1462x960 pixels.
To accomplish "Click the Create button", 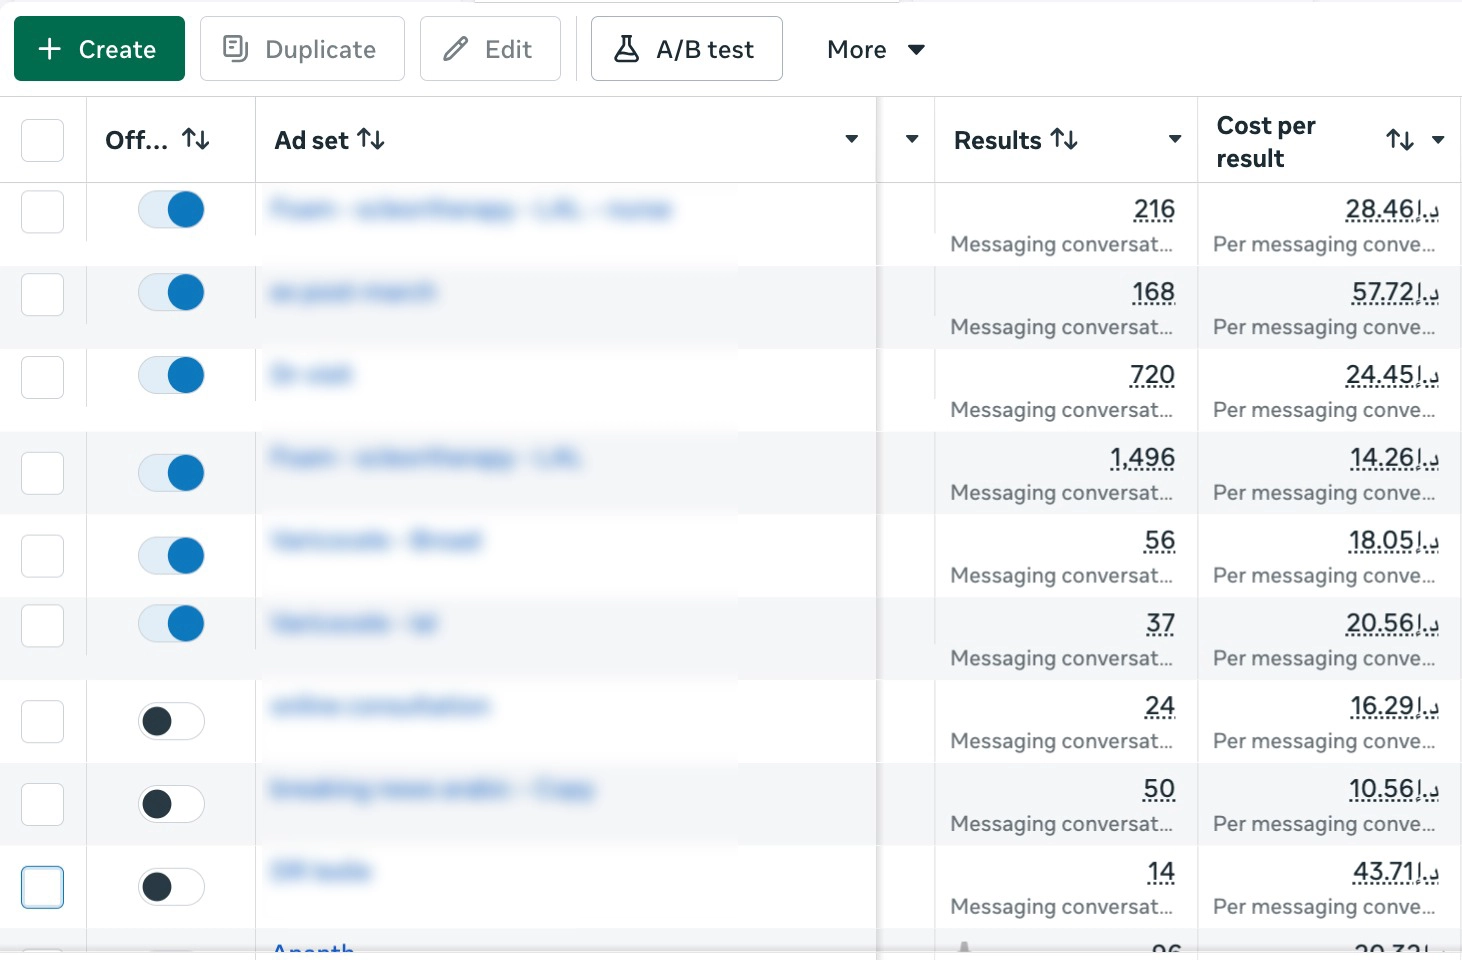I will [99, 48].
